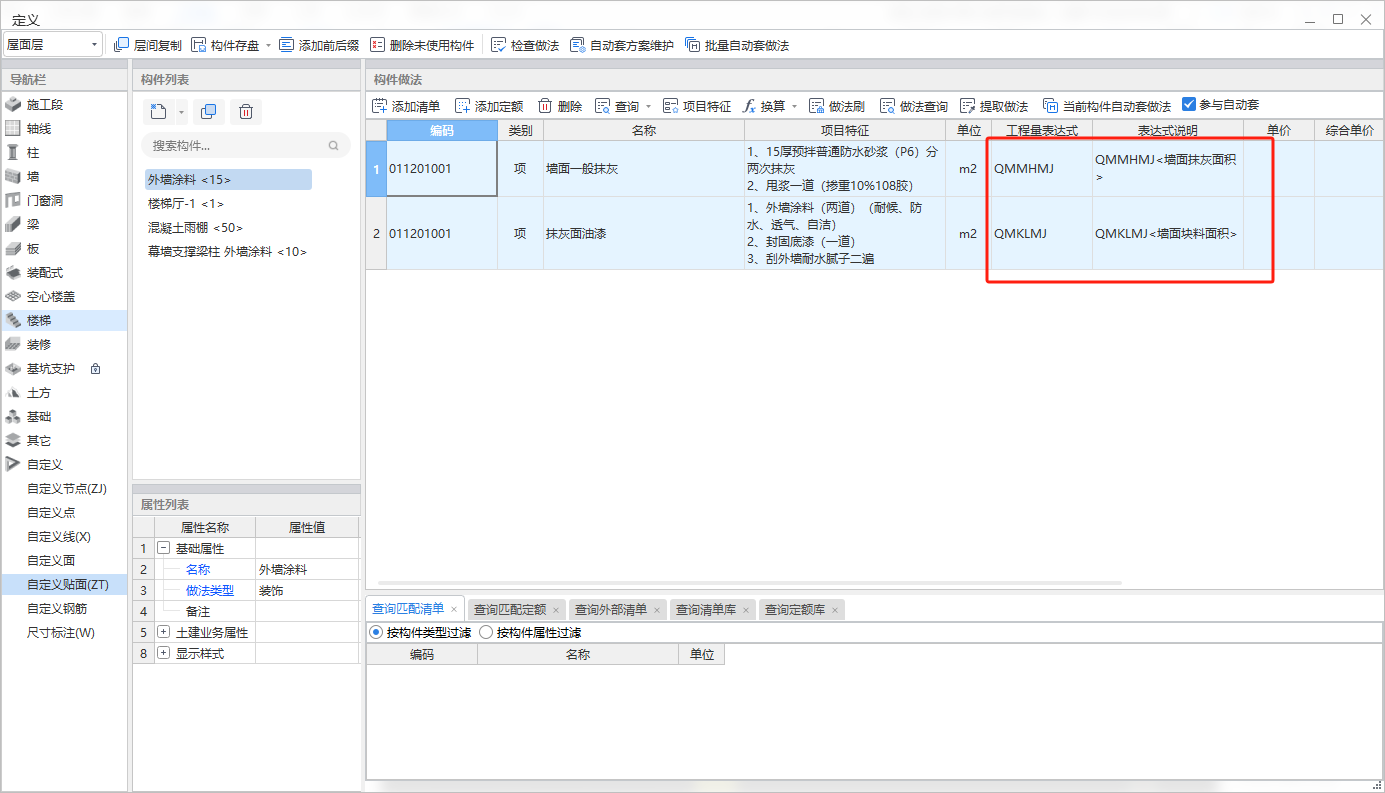Click the 删除未使用构件 icon
Screen dimensions: 1385x793
tap(377, 45)
